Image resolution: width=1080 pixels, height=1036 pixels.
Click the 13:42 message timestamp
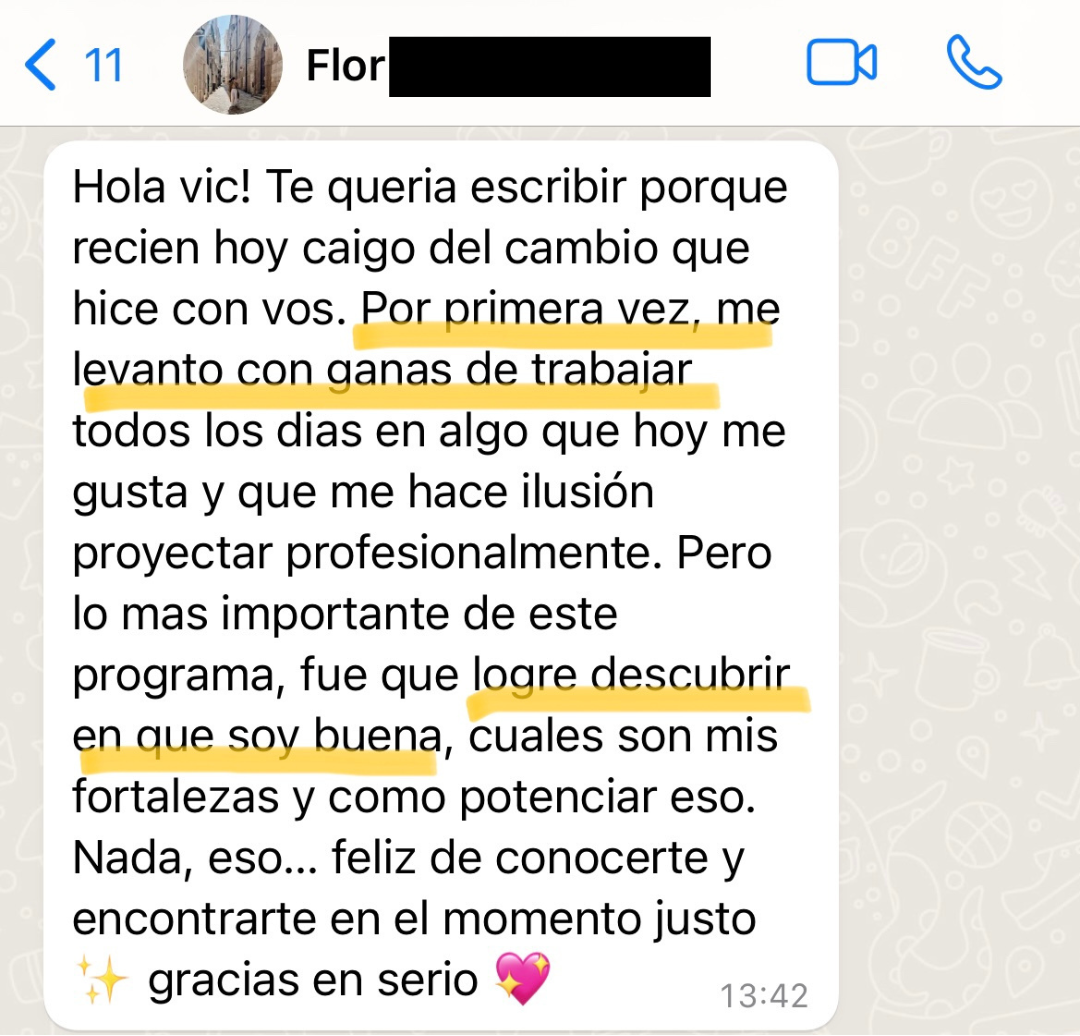[x=764, y=995]
